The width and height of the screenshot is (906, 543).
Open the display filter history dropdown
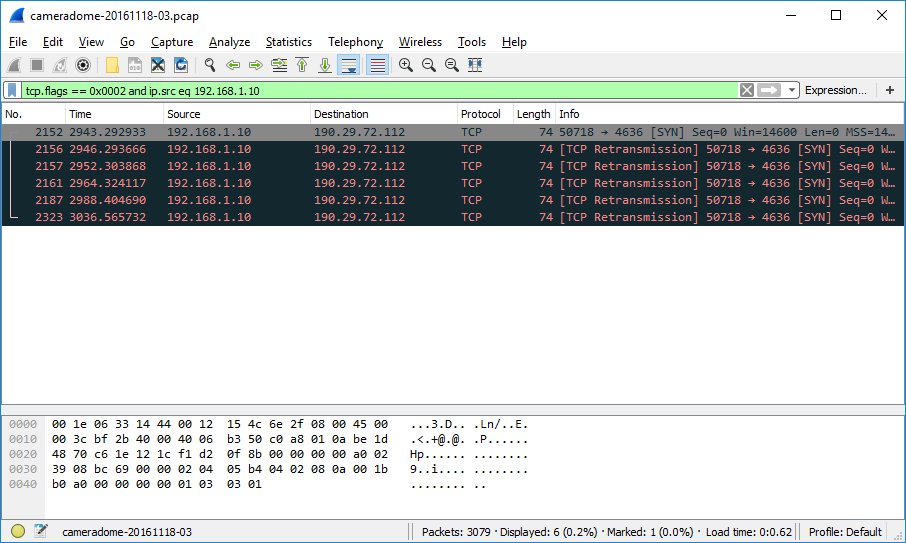pyautogui.click(x=792, y=90)
